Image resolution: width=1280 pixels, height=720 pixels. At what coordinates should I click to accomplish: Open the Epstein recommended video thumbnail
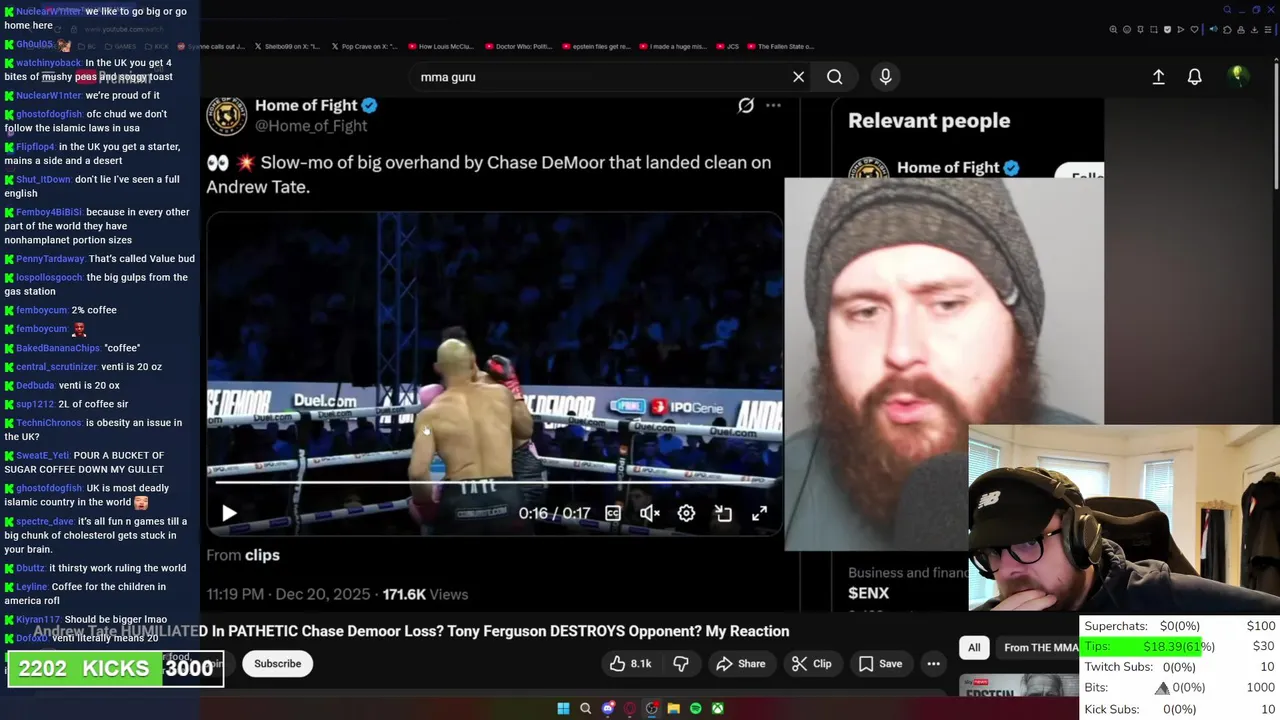pyautogui.click(x=1018, y=687)
